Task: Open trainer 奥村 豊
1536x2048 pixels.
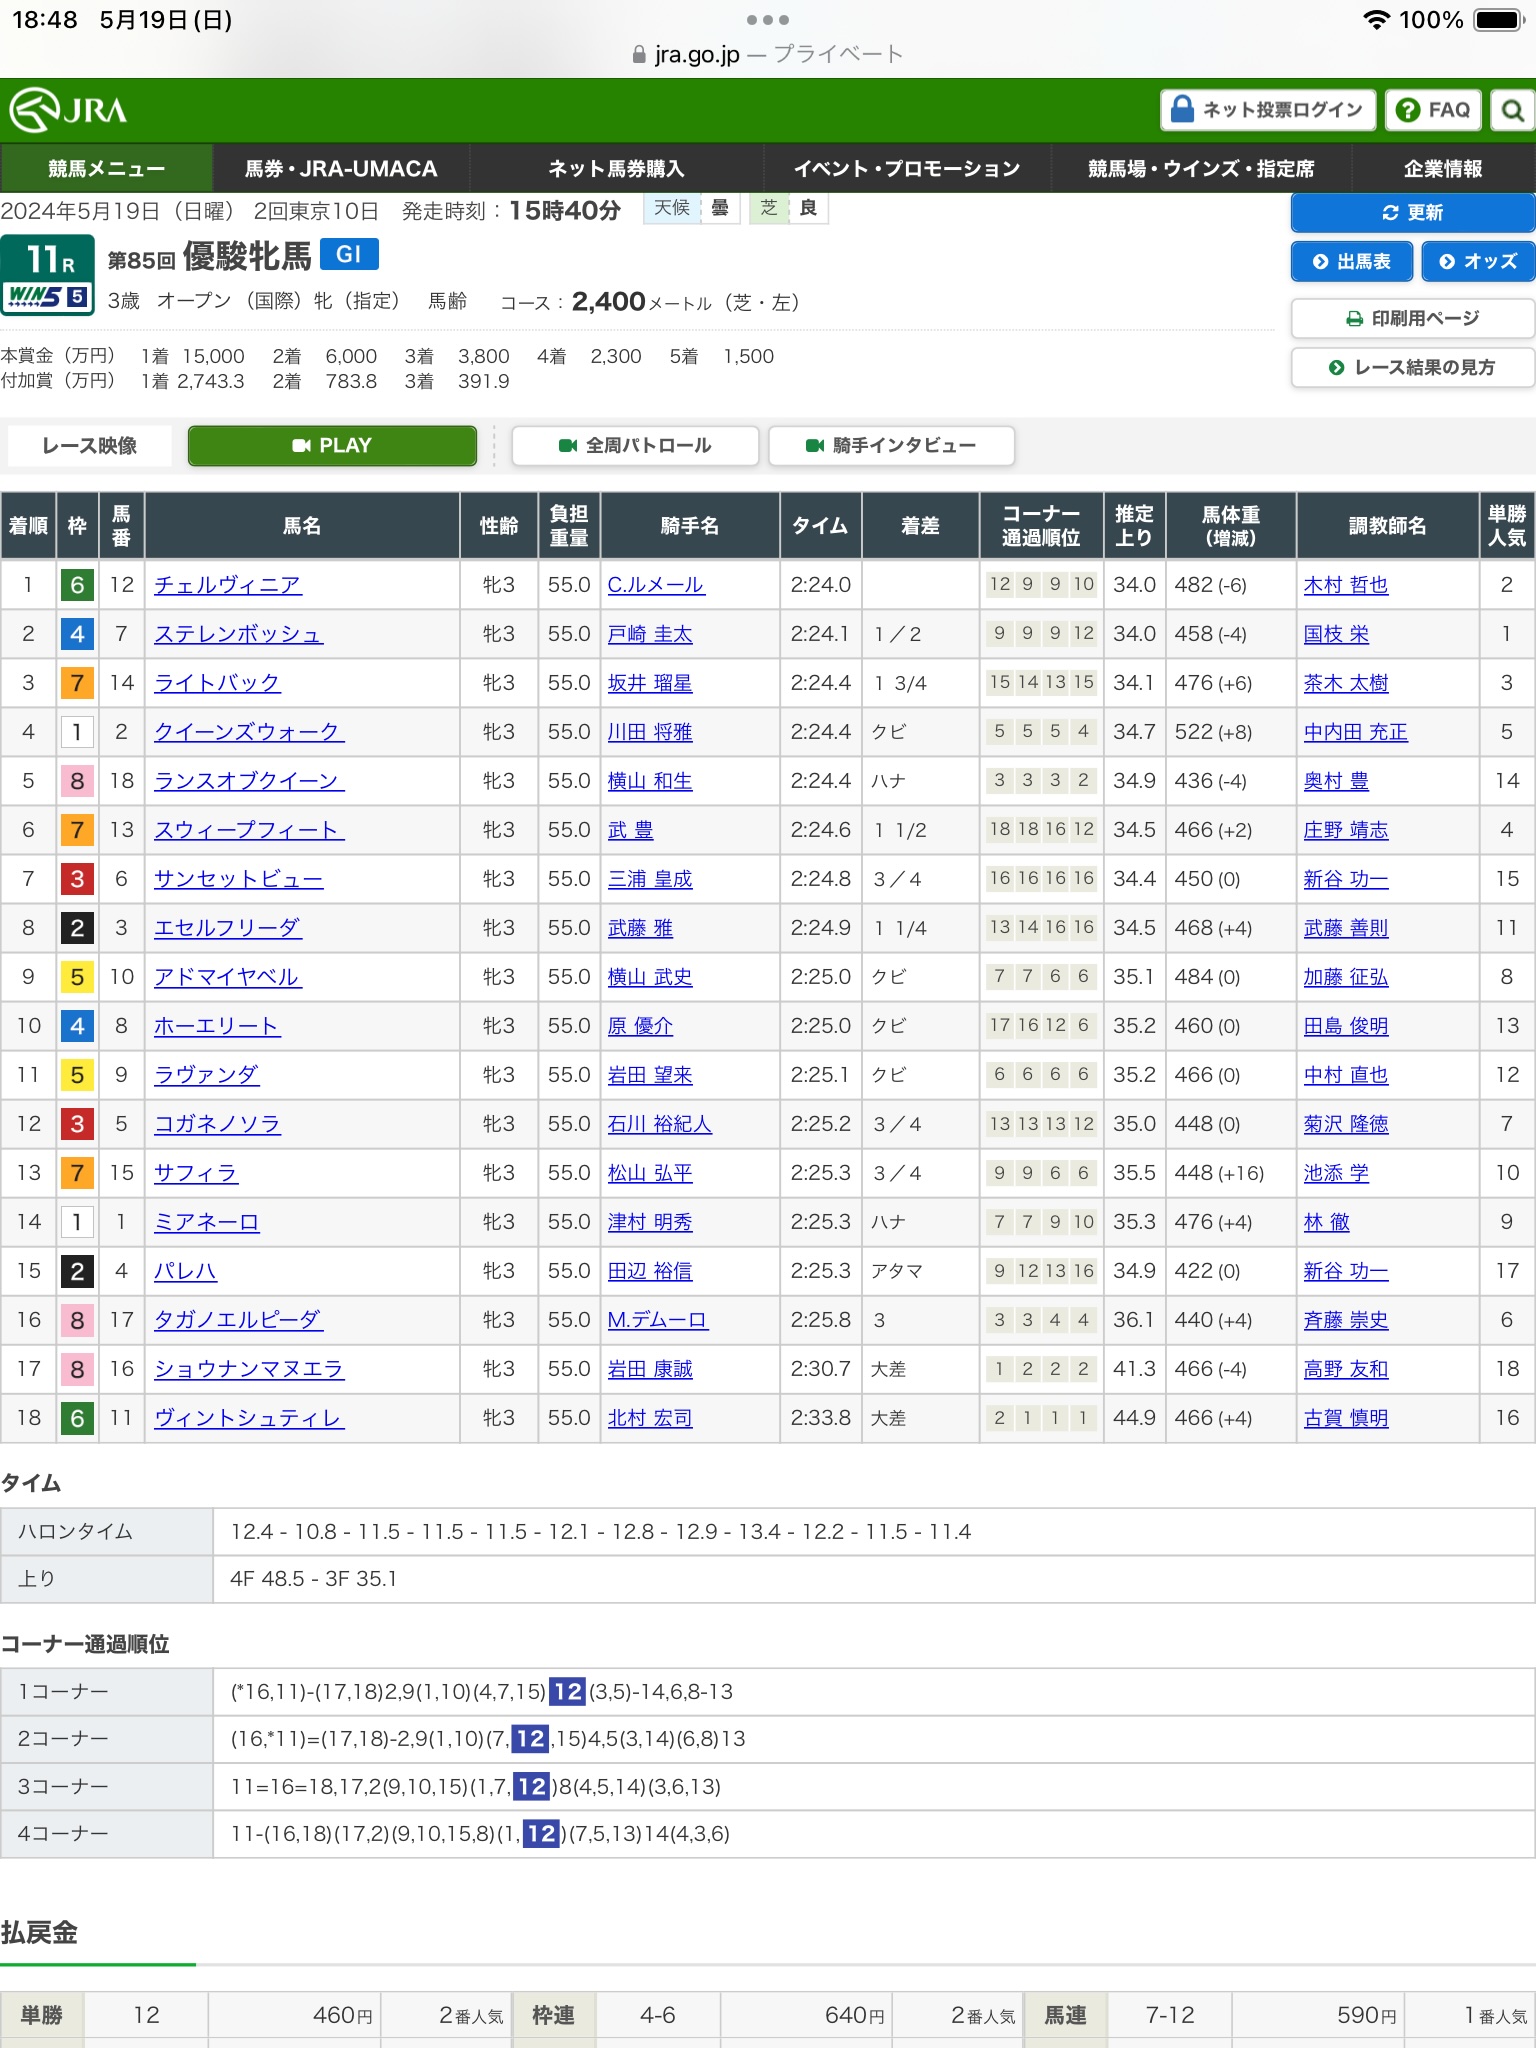Action: [x=1336, y=781]
